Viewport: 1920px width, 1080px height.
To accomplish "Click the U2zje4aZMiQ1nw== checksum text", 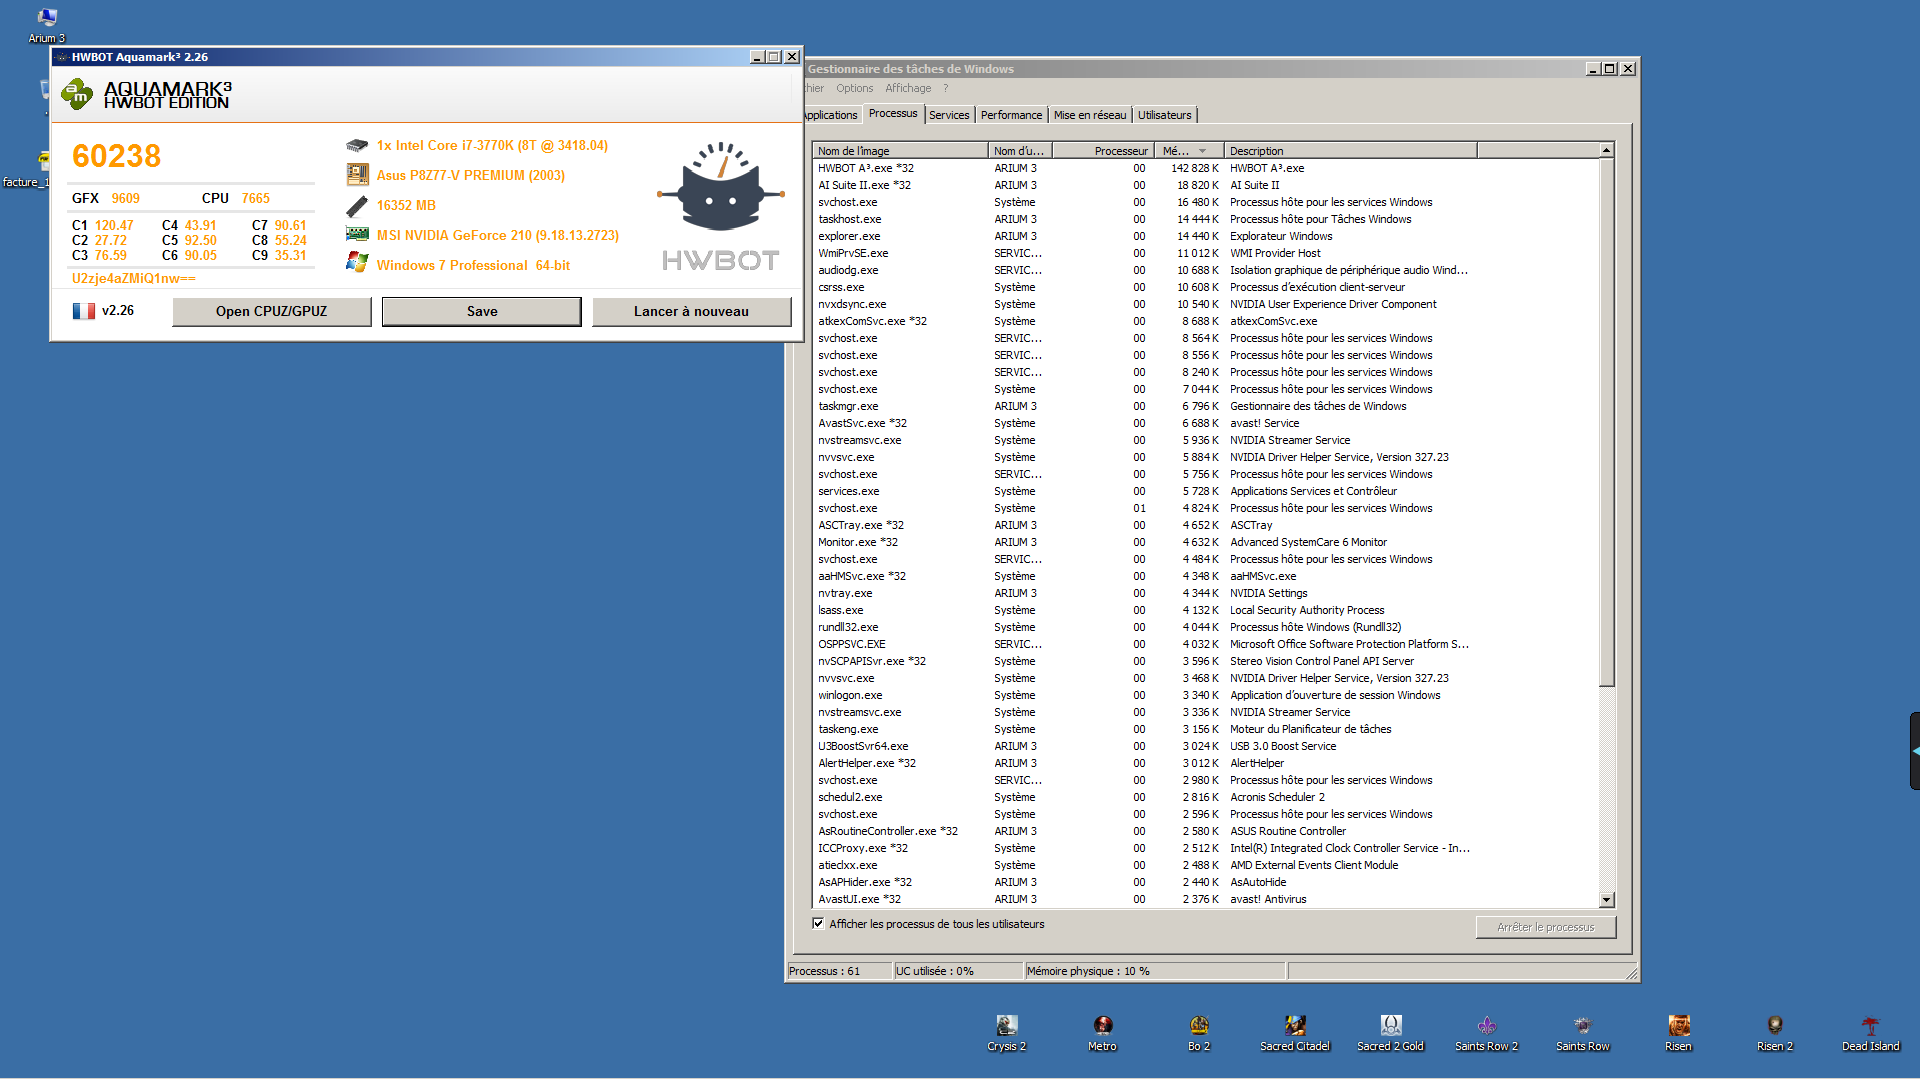I will pos(134,278).
